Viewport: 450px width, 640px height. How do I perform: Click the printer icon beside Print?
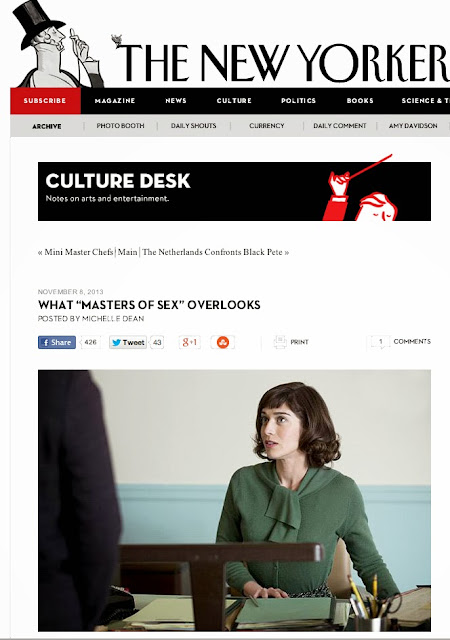(281, 342)
